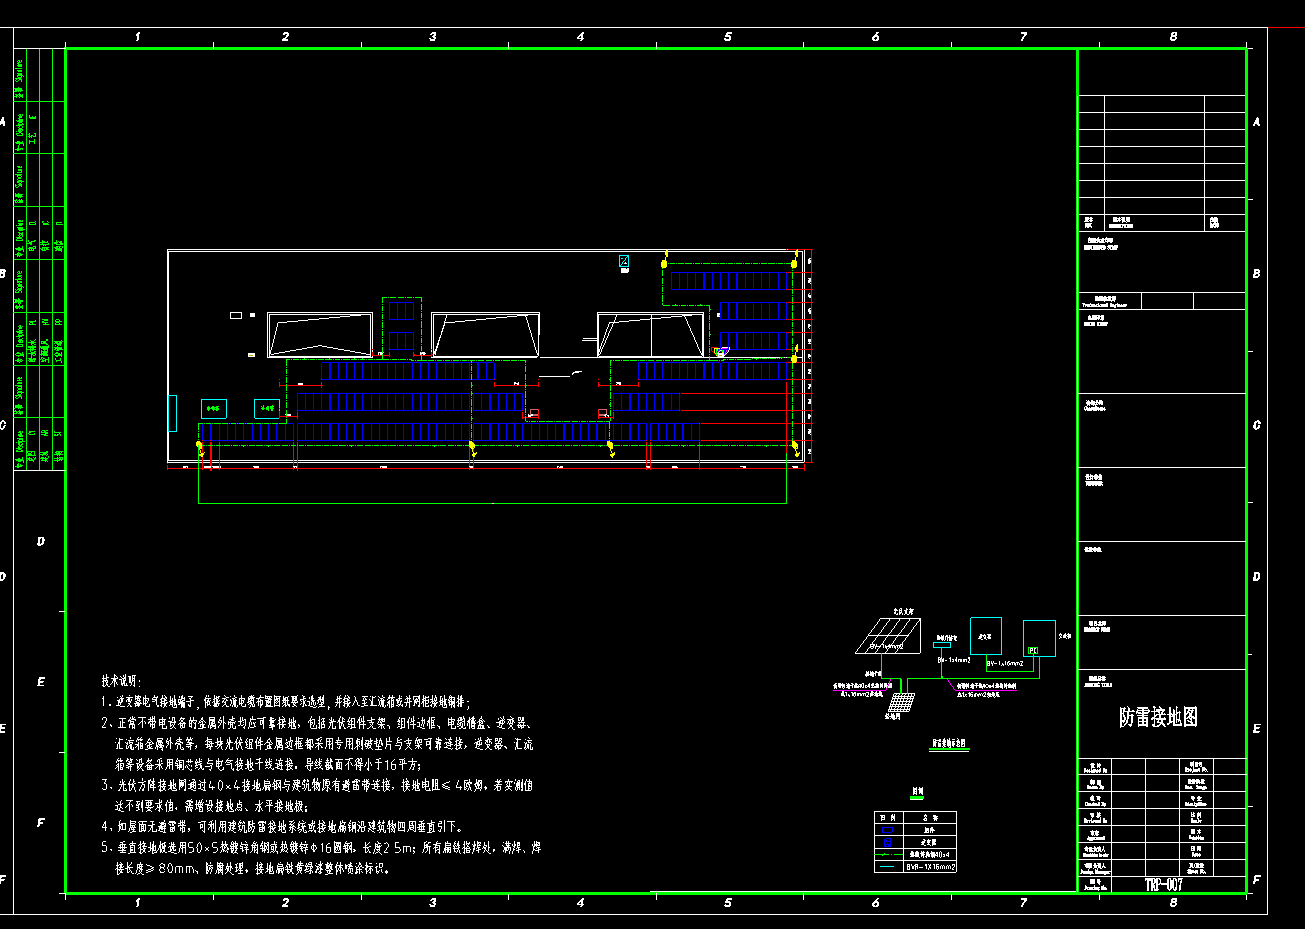Click the cyan inverter box in schematic
Viewport: 1305px width, 929px height.
pyautogui.click(x=986, y=637)
